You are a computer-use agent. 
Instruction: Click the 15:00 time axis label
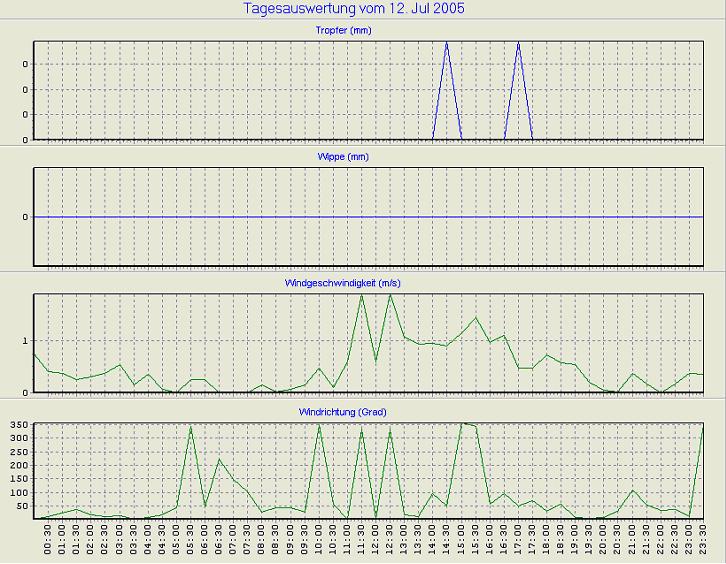[x=461, y=541]
